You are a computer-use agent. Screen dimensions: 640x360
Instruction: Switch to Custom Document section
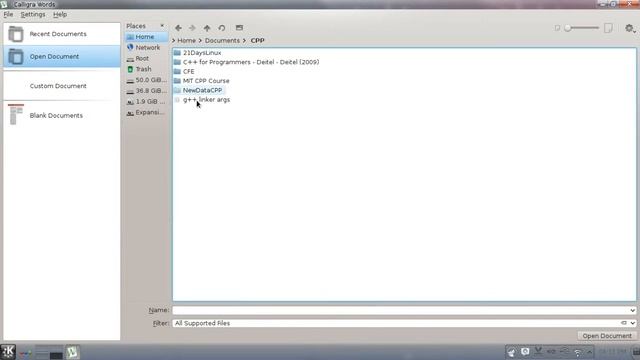[62, 86]
